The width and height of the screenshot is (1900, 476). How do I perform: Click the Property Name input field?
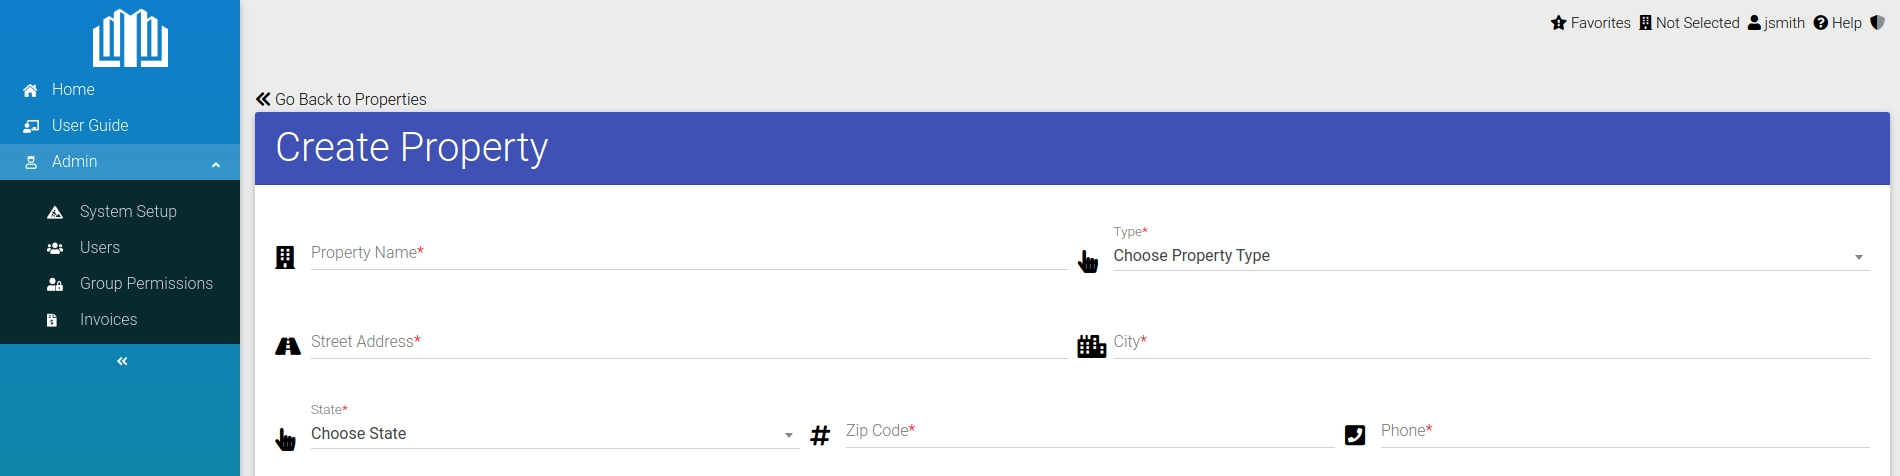pos(689,254)
